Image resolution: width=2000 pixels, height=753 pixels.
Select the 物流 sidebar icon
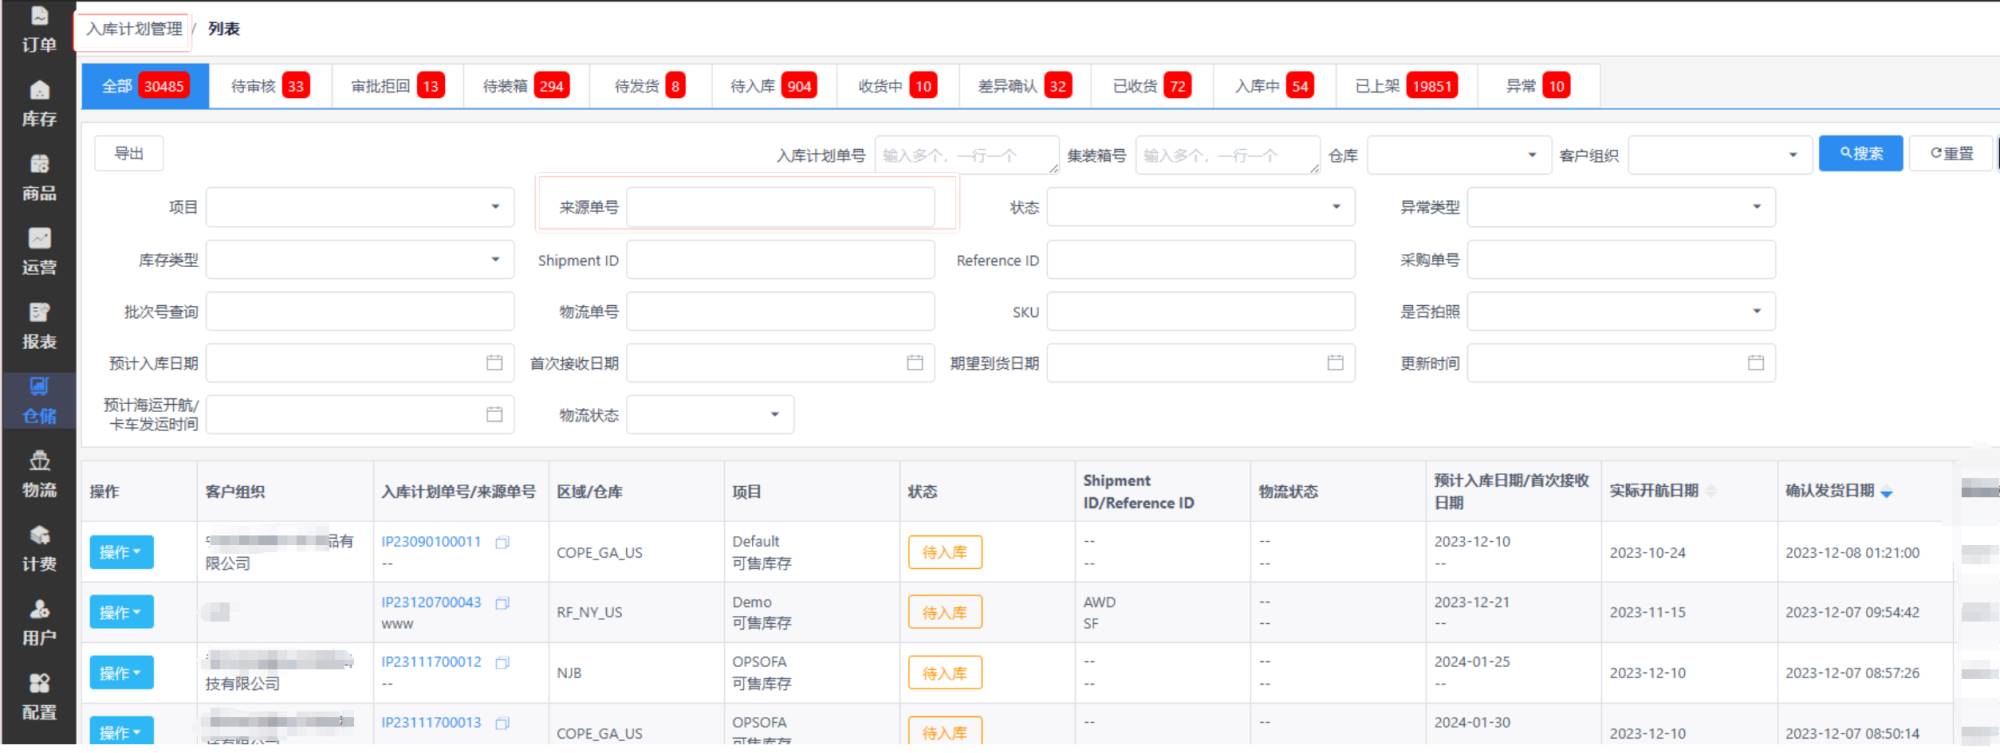tap(39, 474)
